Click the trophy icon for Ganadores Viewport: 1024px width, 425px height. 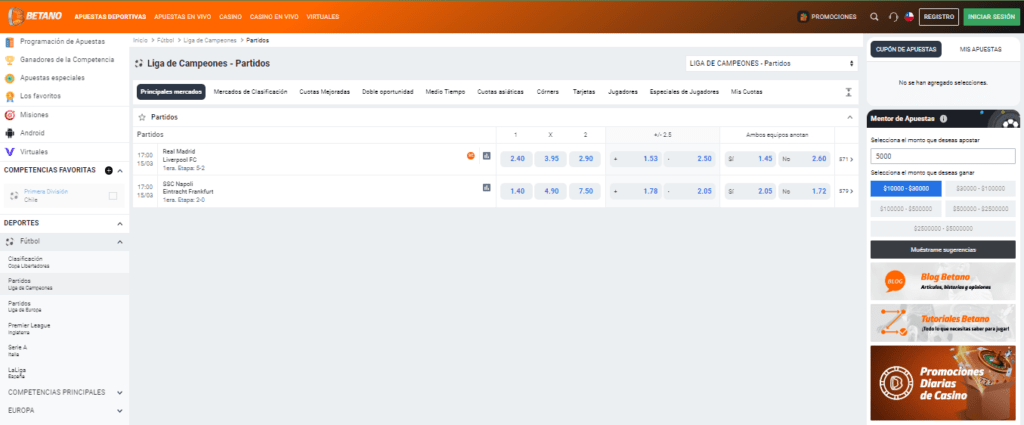[x=10, y=60]
